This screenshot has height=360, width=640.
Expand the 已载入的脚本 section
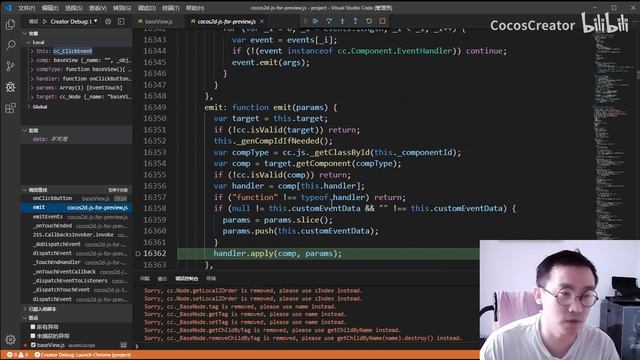coord(76,309)
